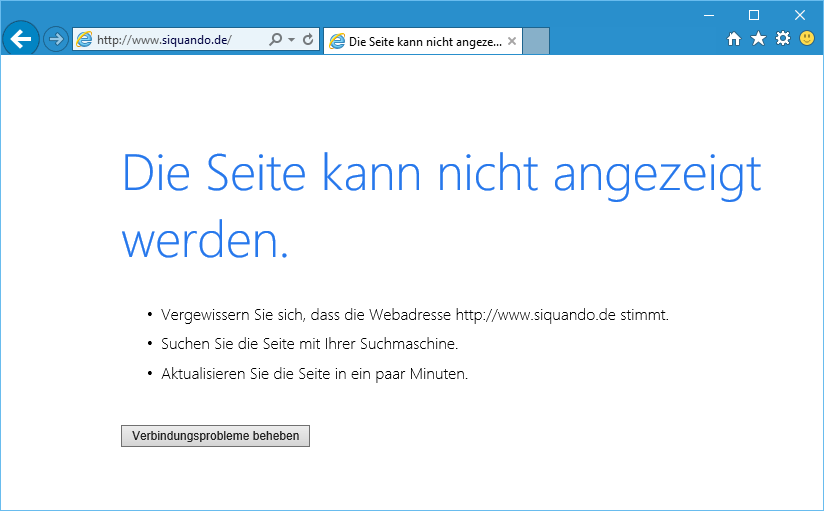Close the Internet Explorer window

point(799,15)
